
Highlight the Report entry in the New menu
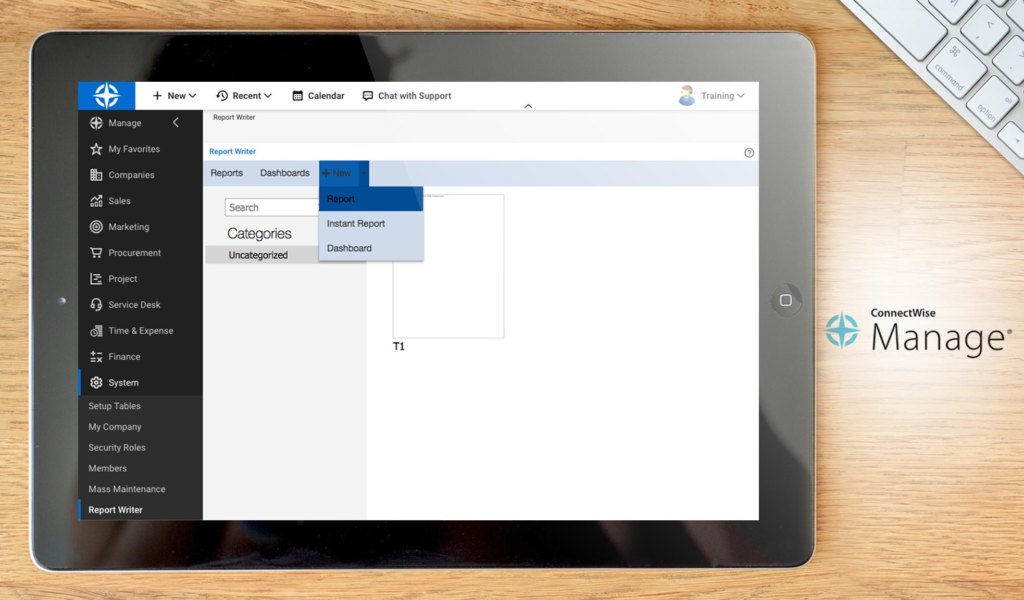[341, 198]
